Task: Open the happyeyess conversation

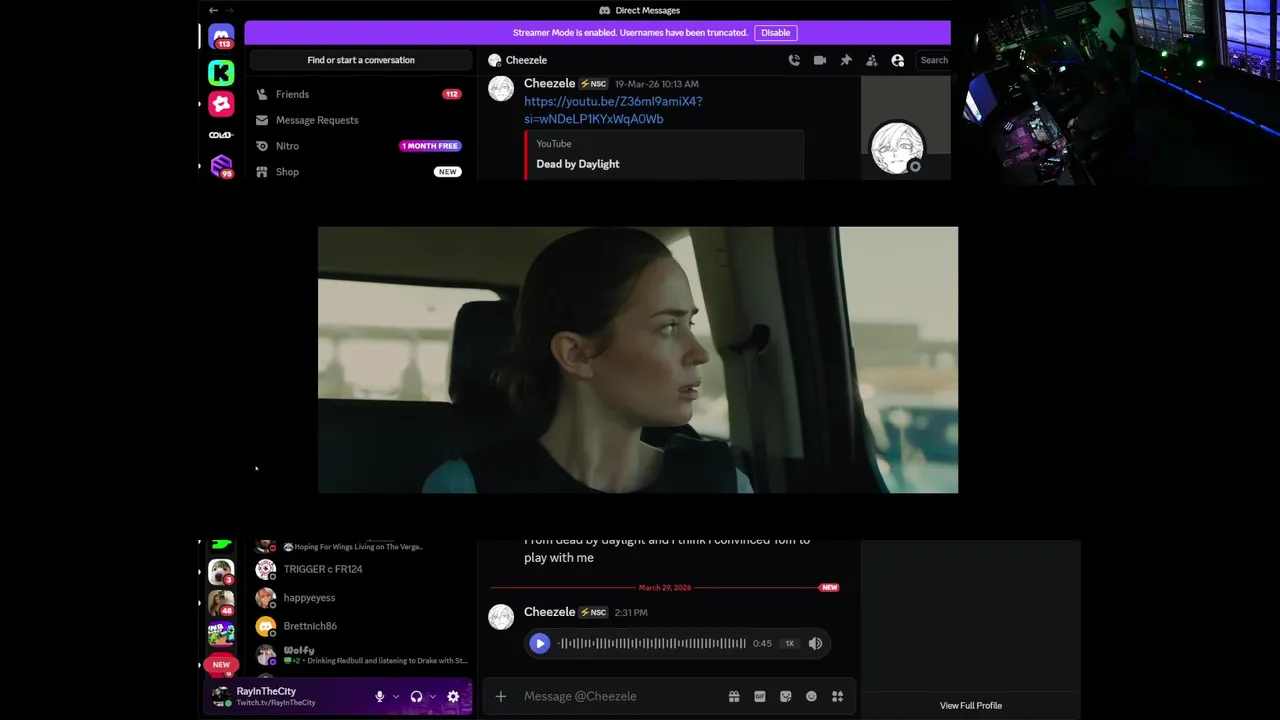Action: pyautogui.click(x=360, y=598)
